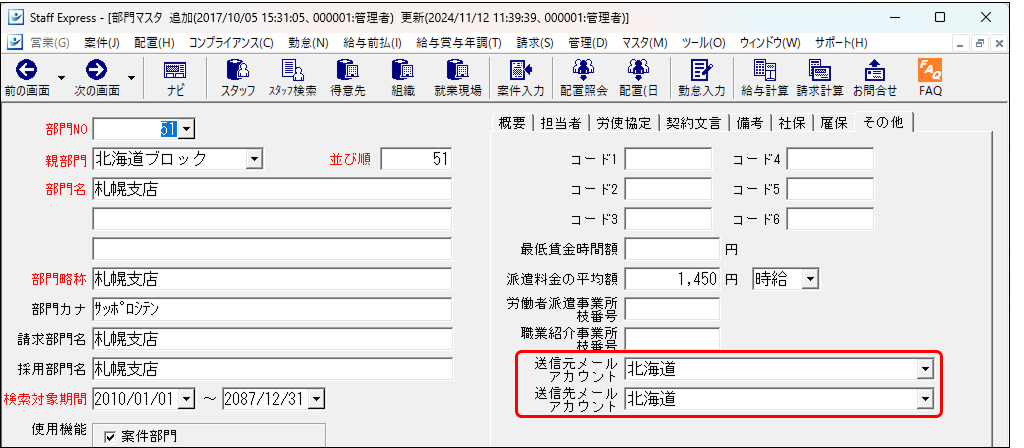
Task: Click the 最低賃金時間額 input field
Action: 672,249
